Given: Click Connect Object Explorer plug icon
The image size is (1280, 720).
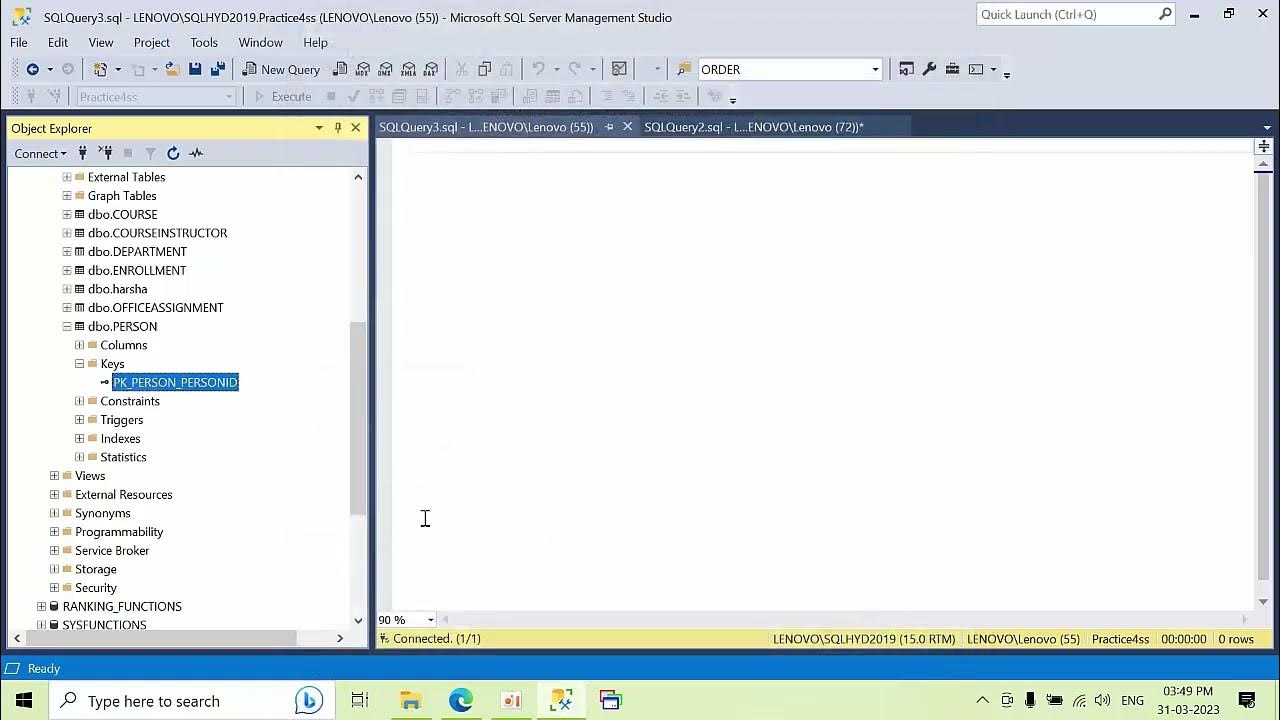Looking at the screenshot, I should click(83, 153).
